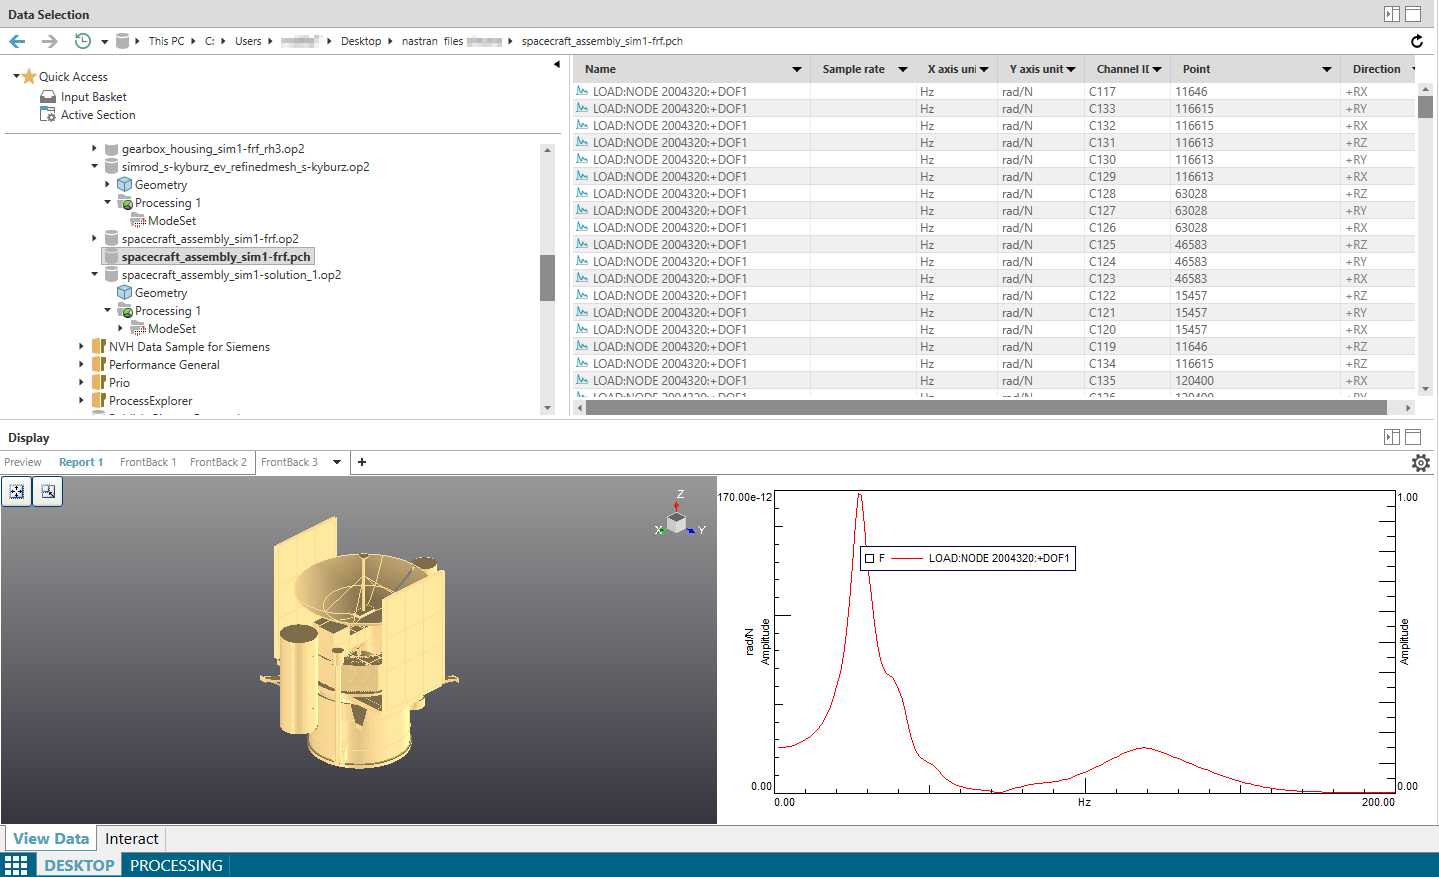This screenshot has height=877, width=1439.
Task: Select the row with Channel C128
Action: (x=994, y=193)
